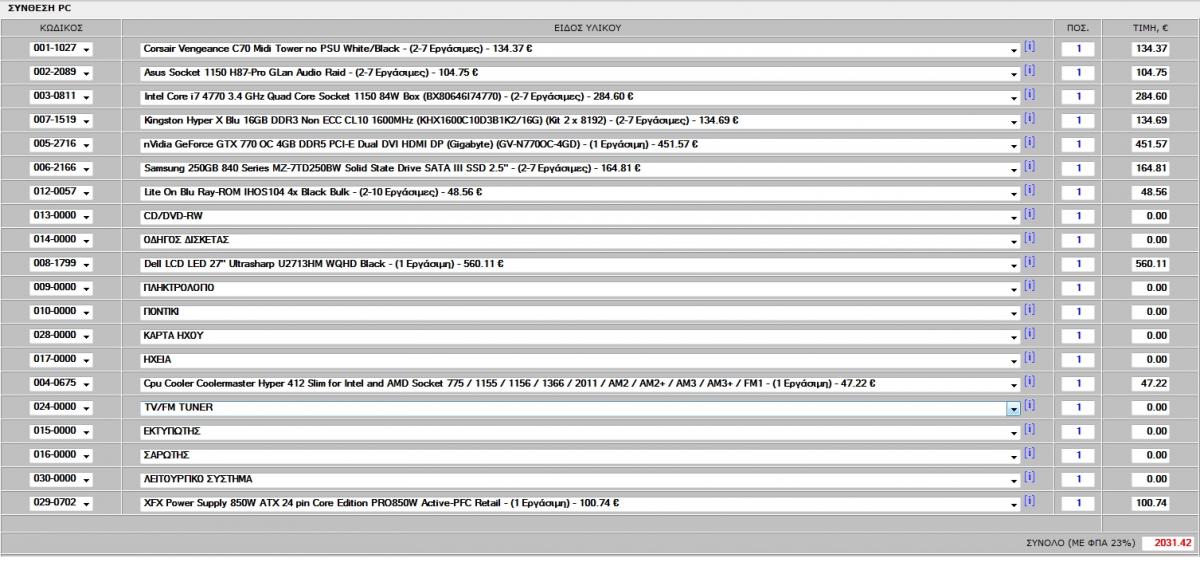
Task: Click quantity field of XFX Power Supply row
Action: point(1078,504)
